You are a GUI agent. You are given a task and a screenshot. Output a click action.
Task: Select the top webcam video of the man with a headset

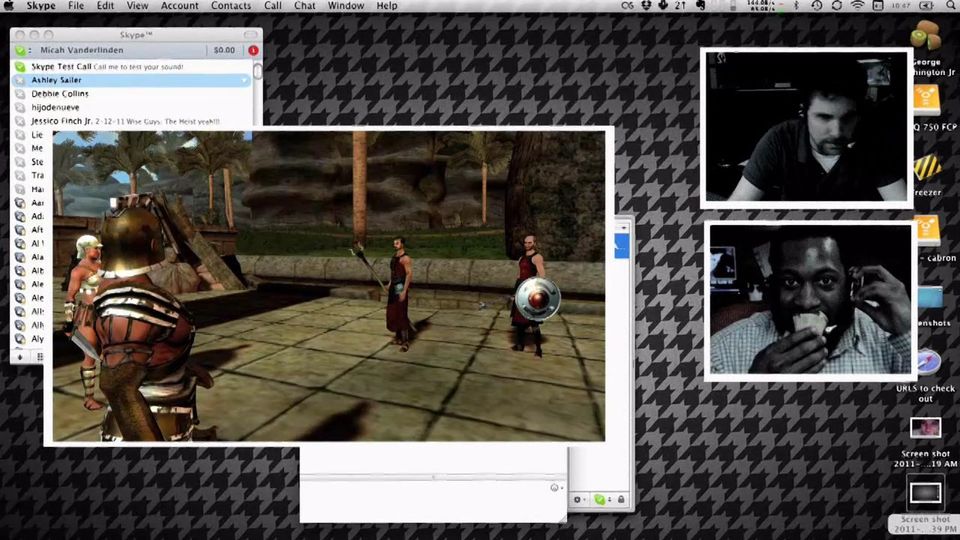point(806,126)
